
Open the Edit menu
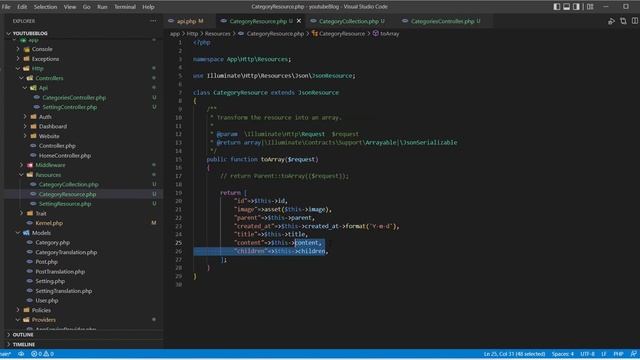point(22,7)
